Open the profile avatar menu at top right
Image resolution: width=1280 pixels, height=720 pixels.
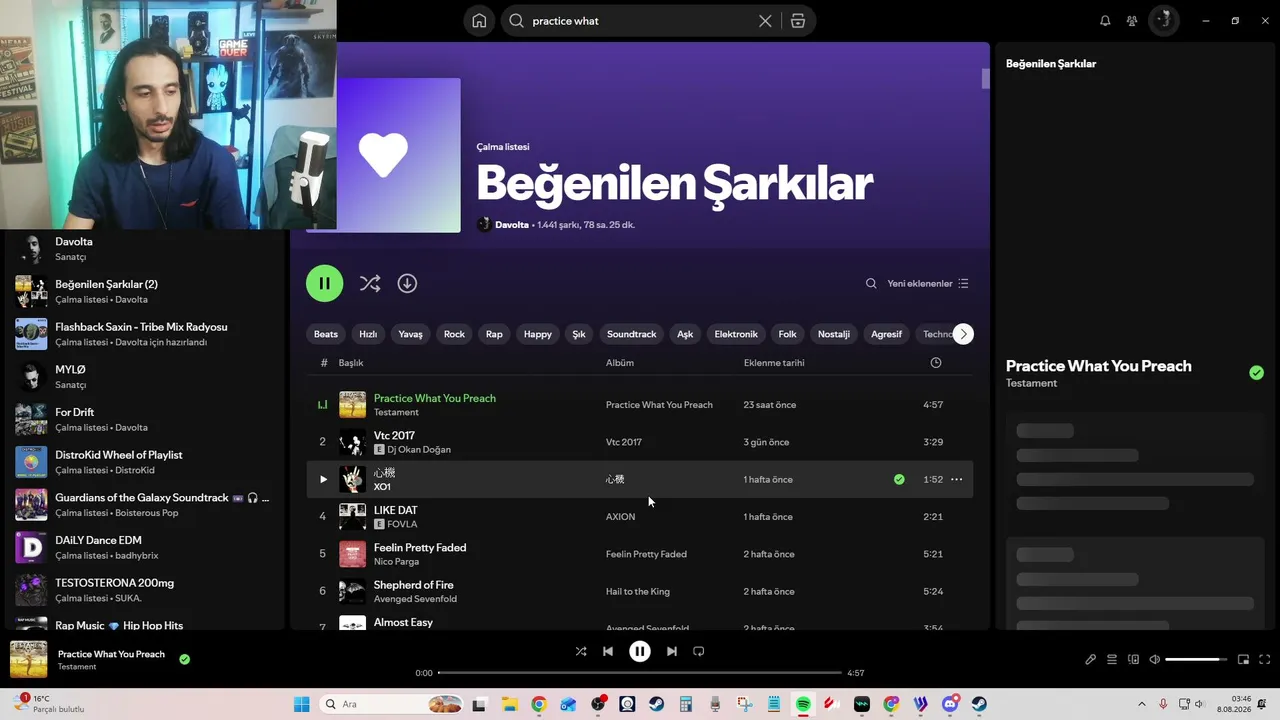coord(1163,21)
